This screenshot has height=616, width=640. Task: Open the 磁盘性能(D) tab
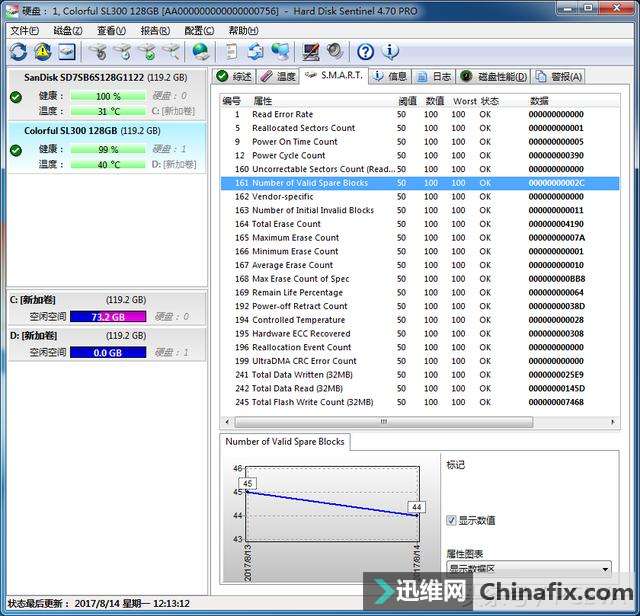(x=493, y=76)
